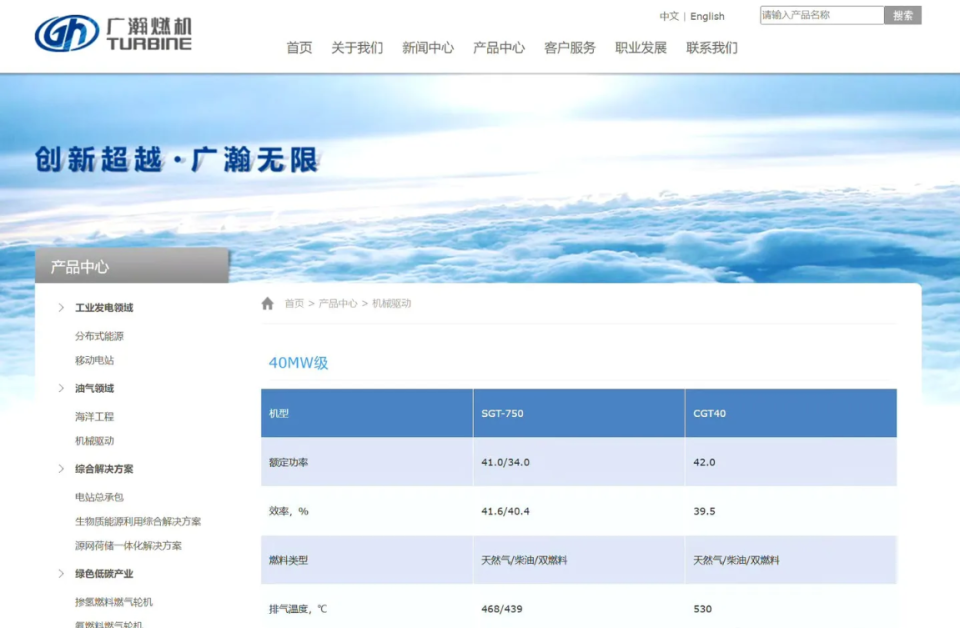Click the 产品中心 breadcrumb link
Image resolution: width=960 pixels, height=628 pixels.
pyautogui.click(x=335, y=303)
